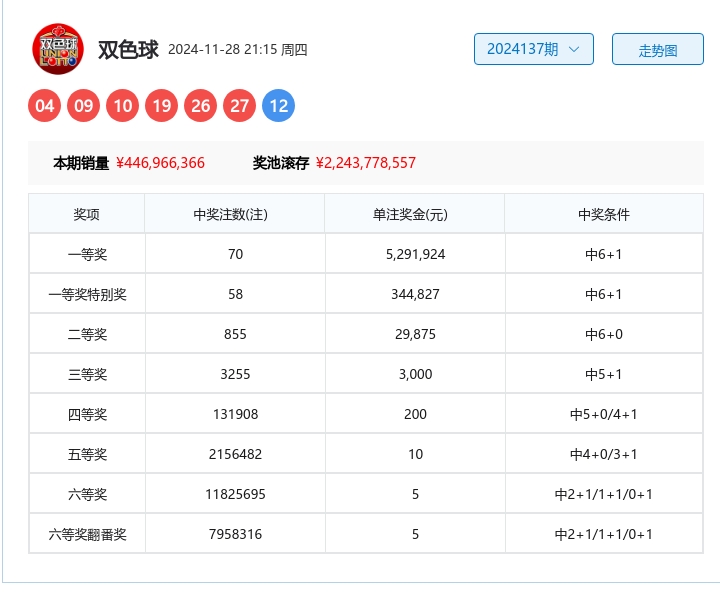Select red ball 19
The height and width of the screenshot is (592, 720).
[x=162, y=106]
